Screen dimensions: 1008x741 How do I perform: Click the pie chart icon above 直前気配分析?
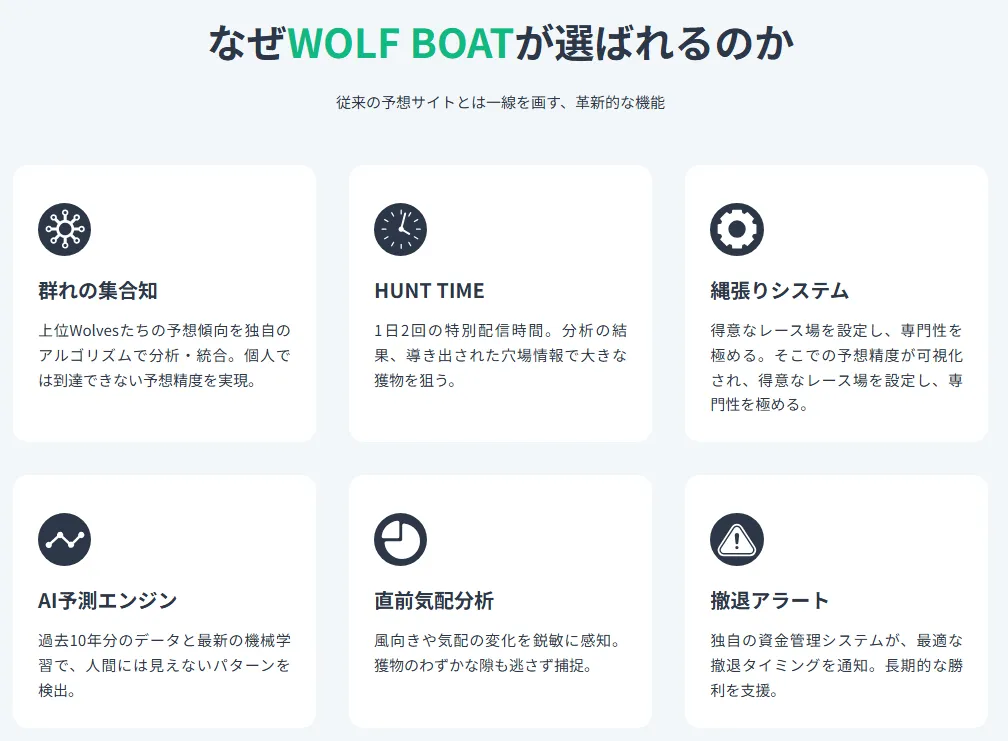pyautogui.click(x=400, y=539)
